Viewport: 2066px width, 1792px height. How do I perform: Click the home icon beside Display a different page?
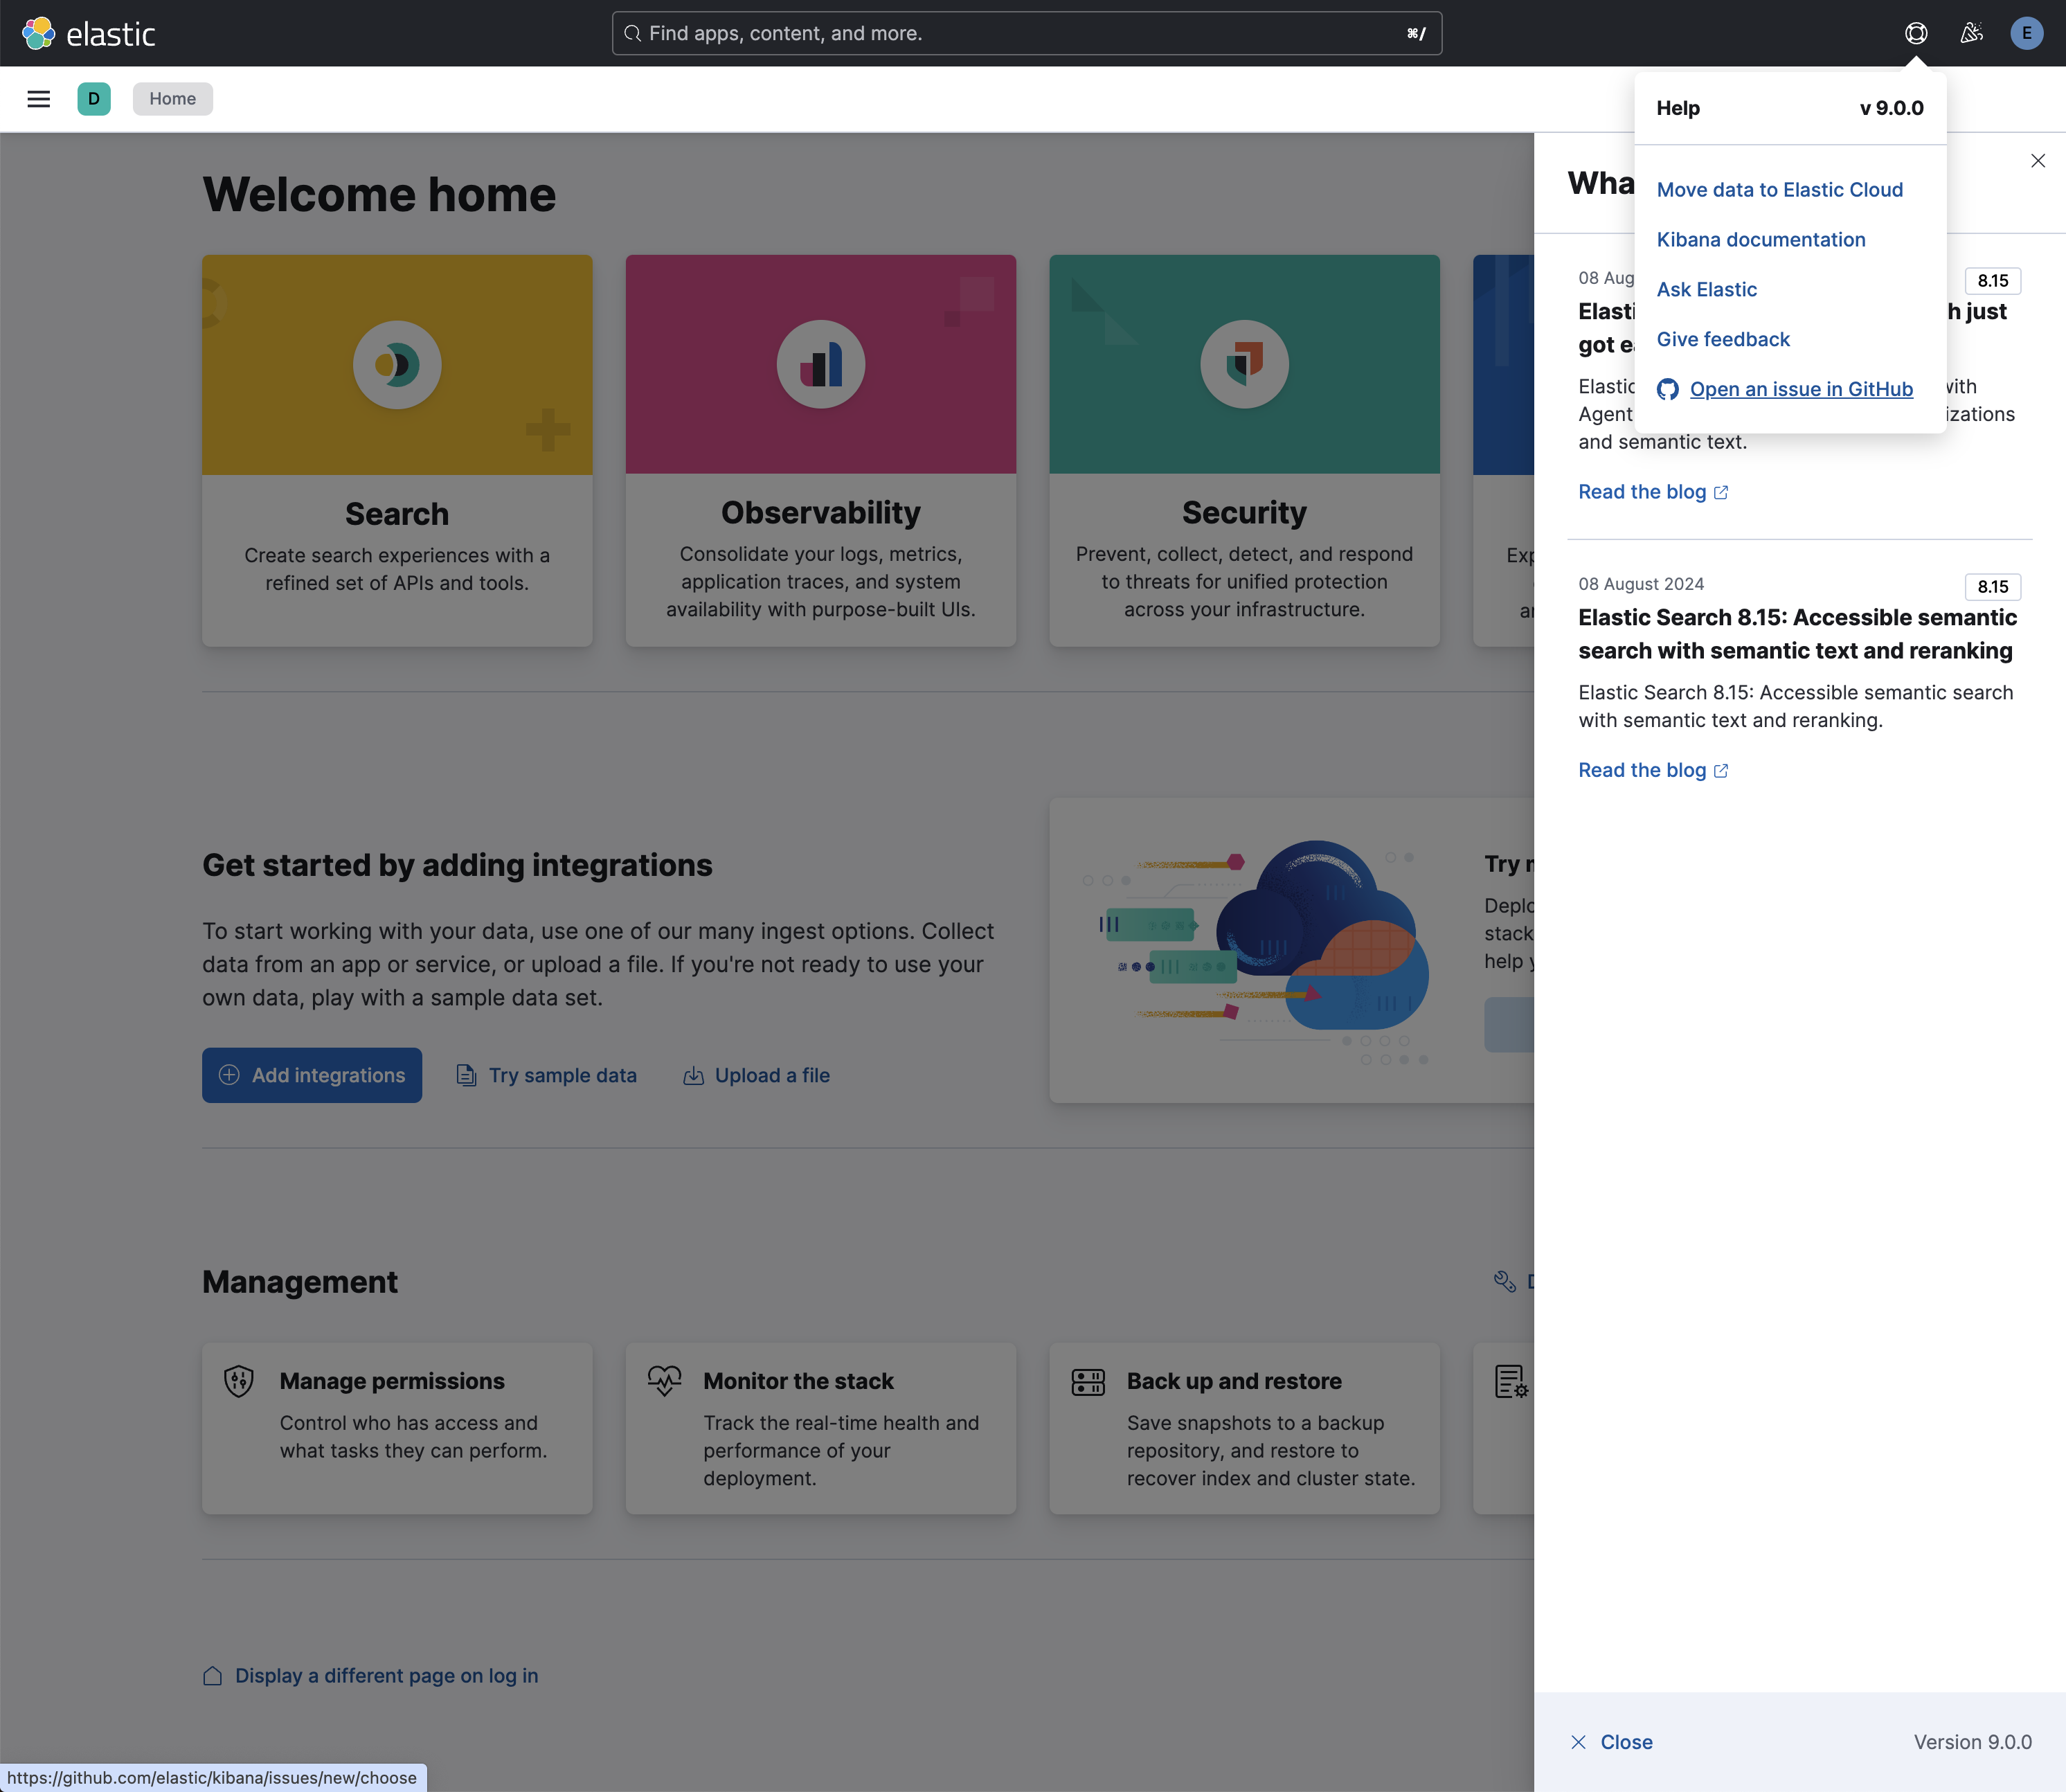pyautogui.click(x=213, y=1677)
